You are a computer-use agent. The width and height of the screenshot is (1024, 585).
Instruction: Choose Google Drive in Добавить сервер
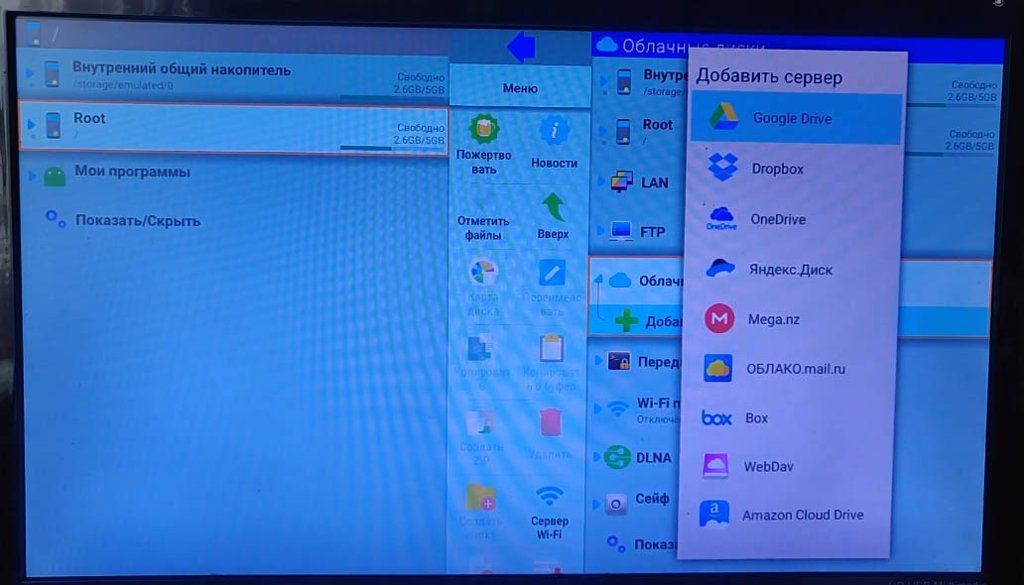(x=795, y=118)
